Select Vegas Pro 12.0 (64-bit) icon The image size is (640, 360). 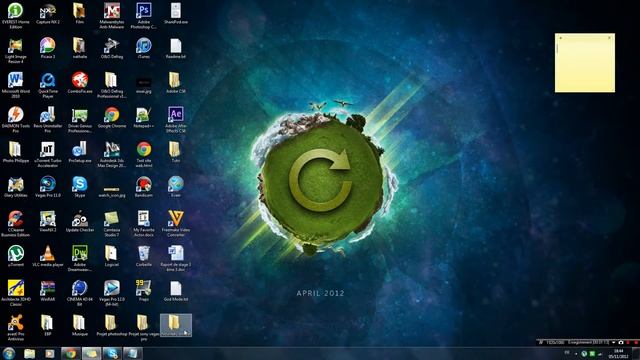(112, 293)
